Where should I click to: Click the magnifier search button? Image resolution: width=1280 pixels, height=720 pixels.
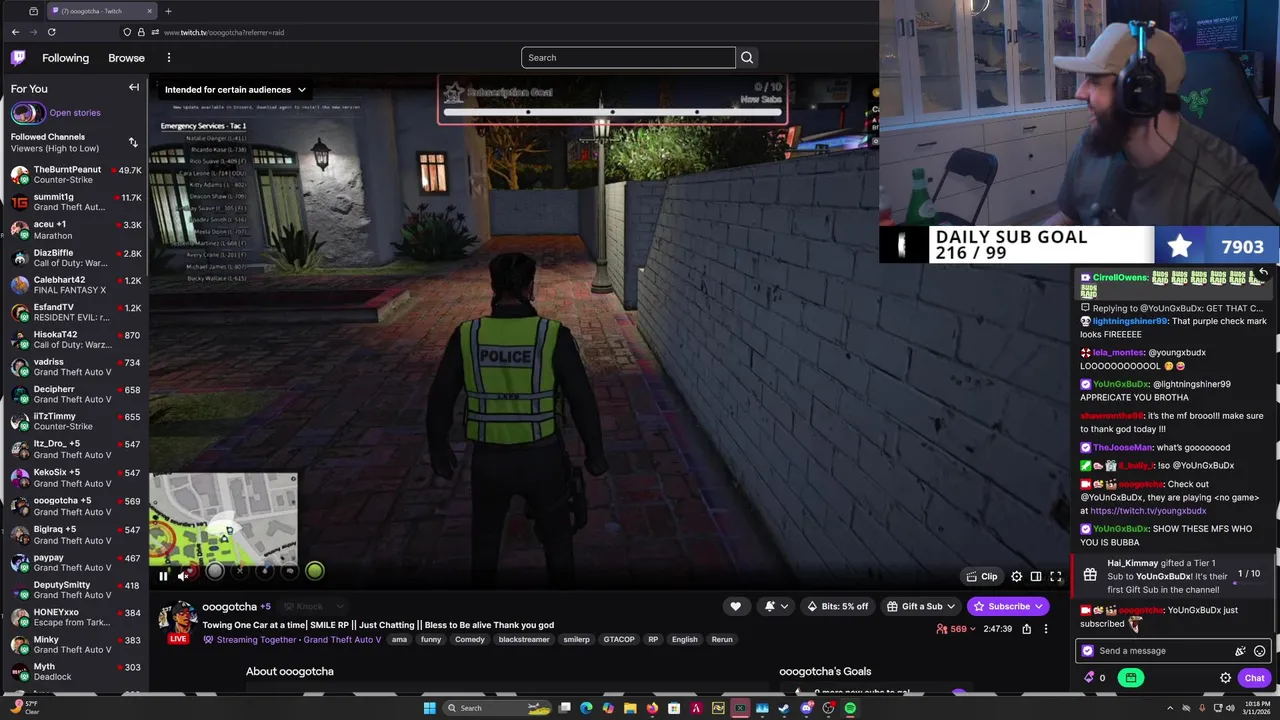pos(747,57)
